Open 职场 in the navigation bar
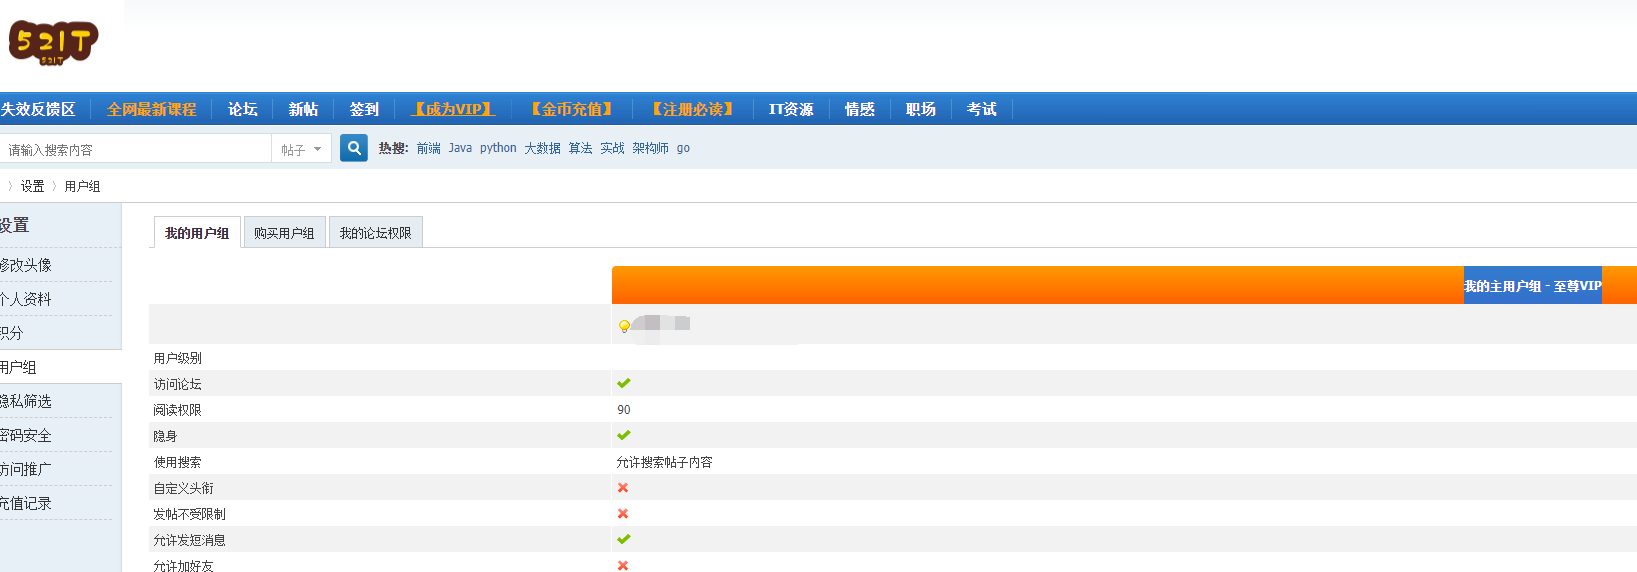Image resolution: width=1637 pixels, height=572 pixels. coord(921,109)
